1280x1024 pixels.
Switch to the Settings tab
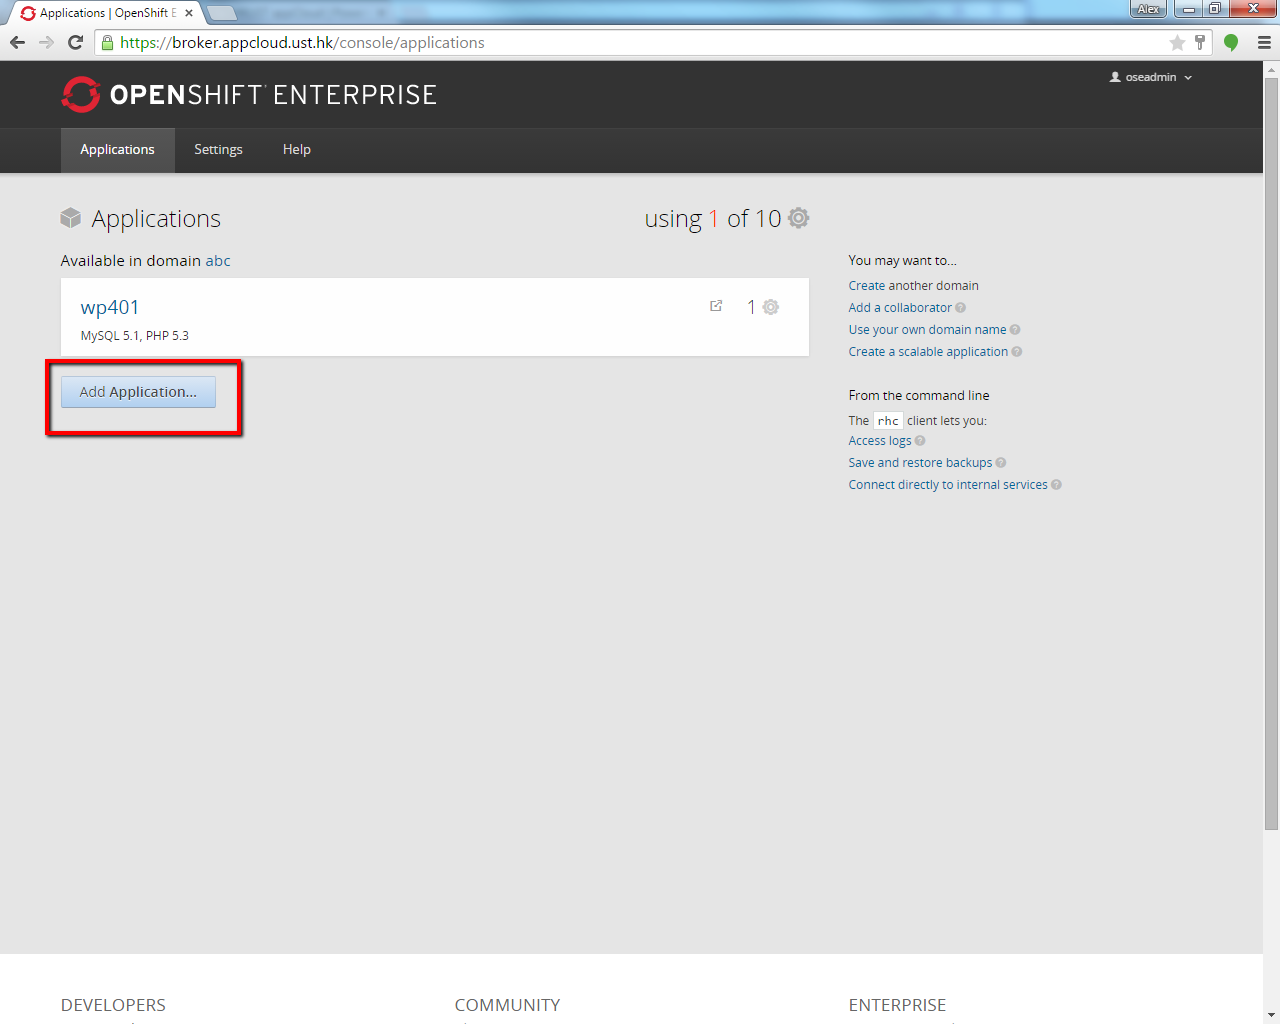pos(218,150)
